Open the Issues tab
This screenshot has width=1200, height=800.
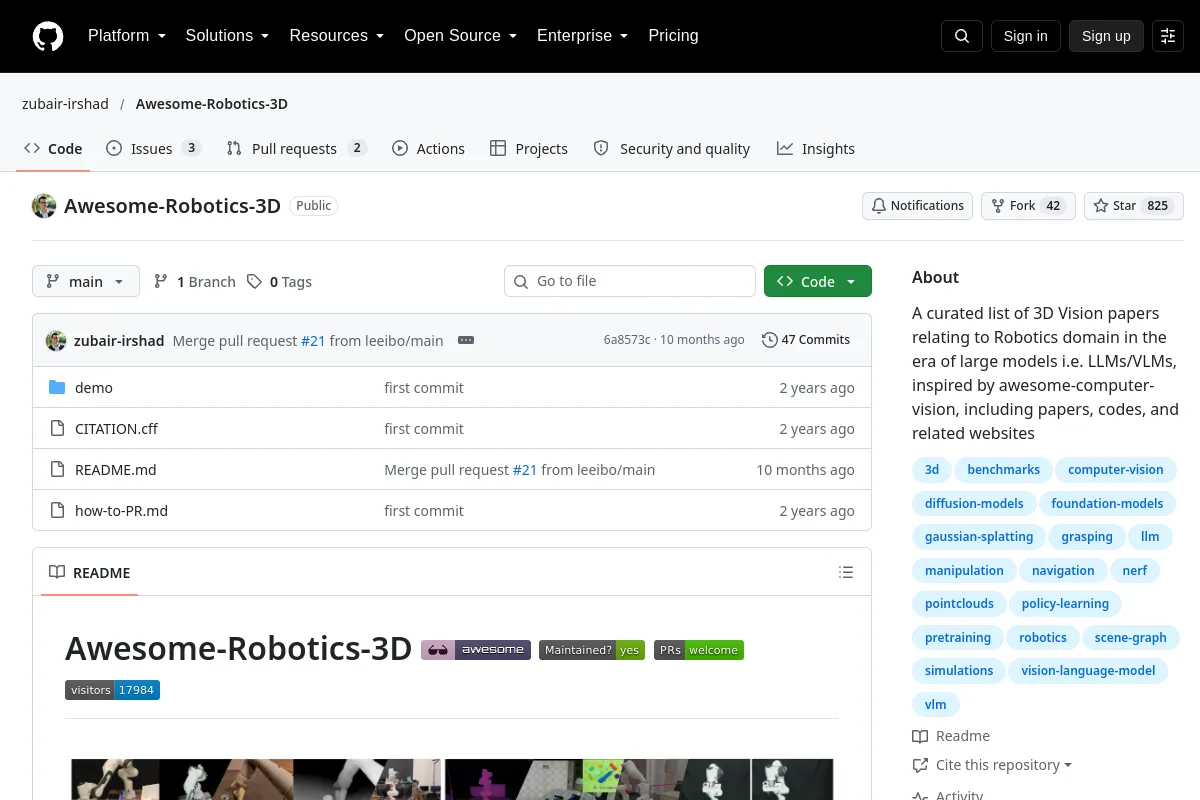154,149
